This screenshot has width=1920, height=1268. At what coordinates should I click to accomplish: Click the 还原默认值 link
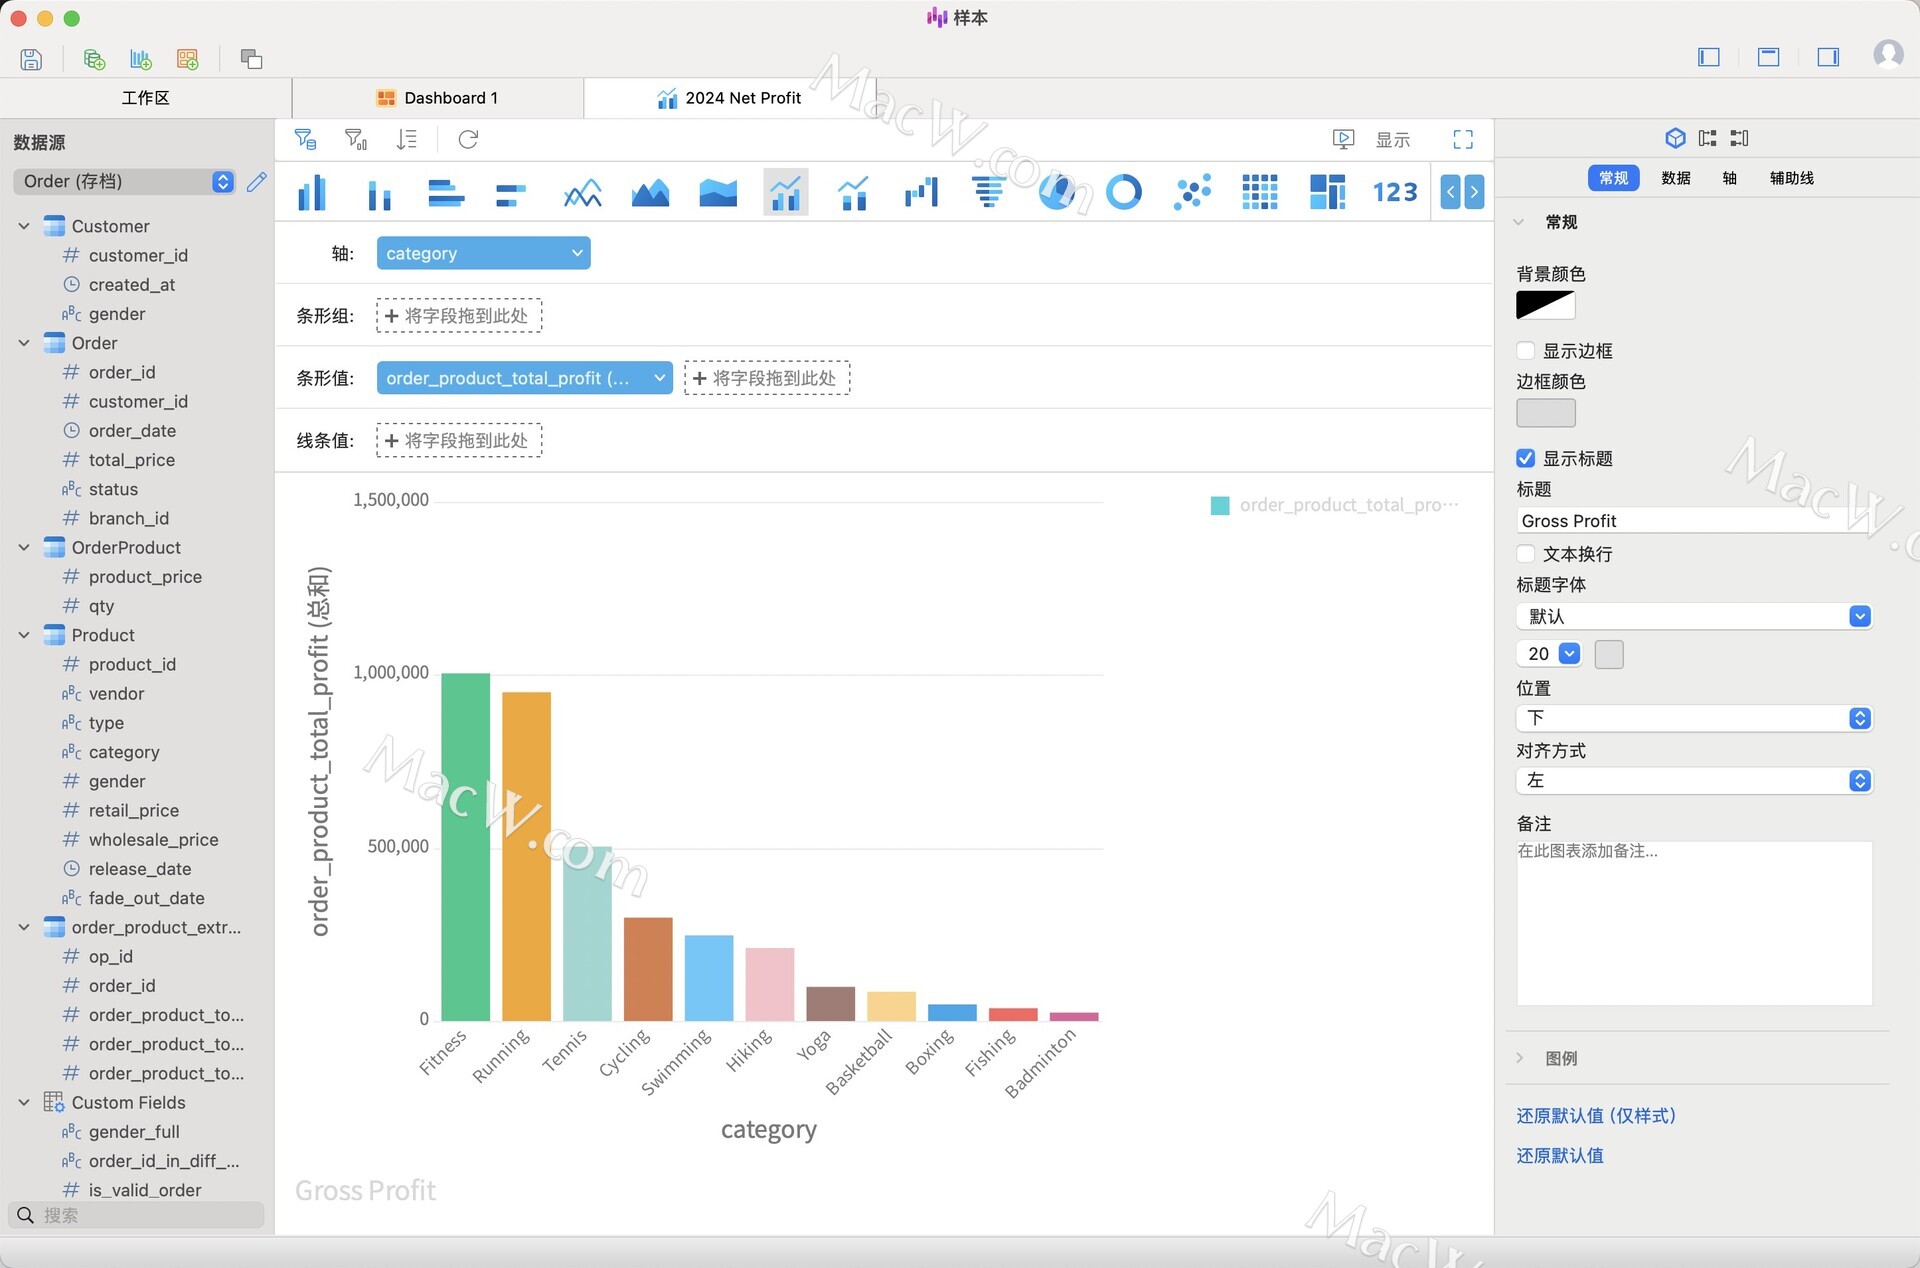click(x=1560, y=1156)
